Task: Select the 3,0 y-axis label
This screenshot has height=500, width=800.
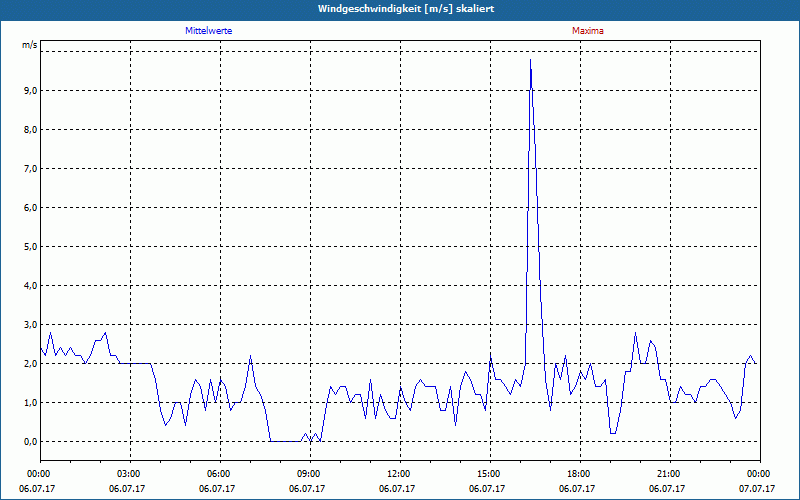Action: (x=30, y=325)
